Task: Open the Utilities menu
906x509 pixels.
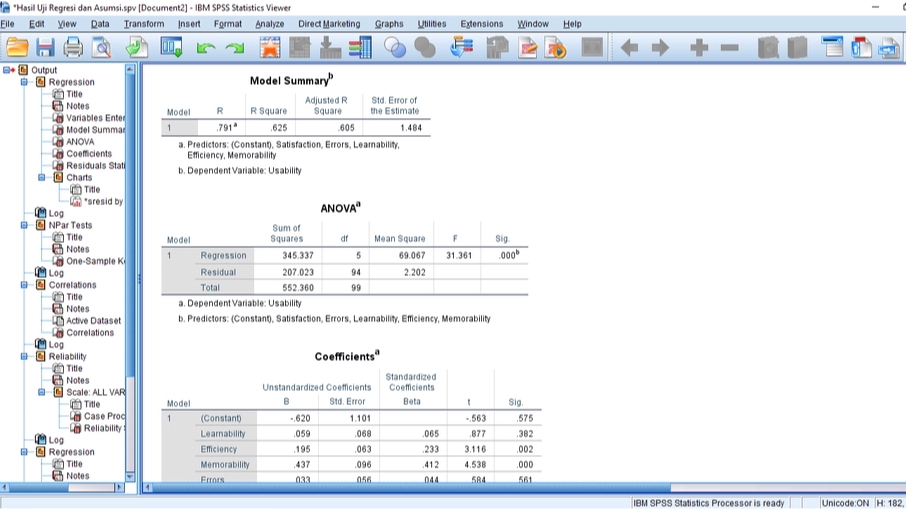Action: click(x=432, y=24)
